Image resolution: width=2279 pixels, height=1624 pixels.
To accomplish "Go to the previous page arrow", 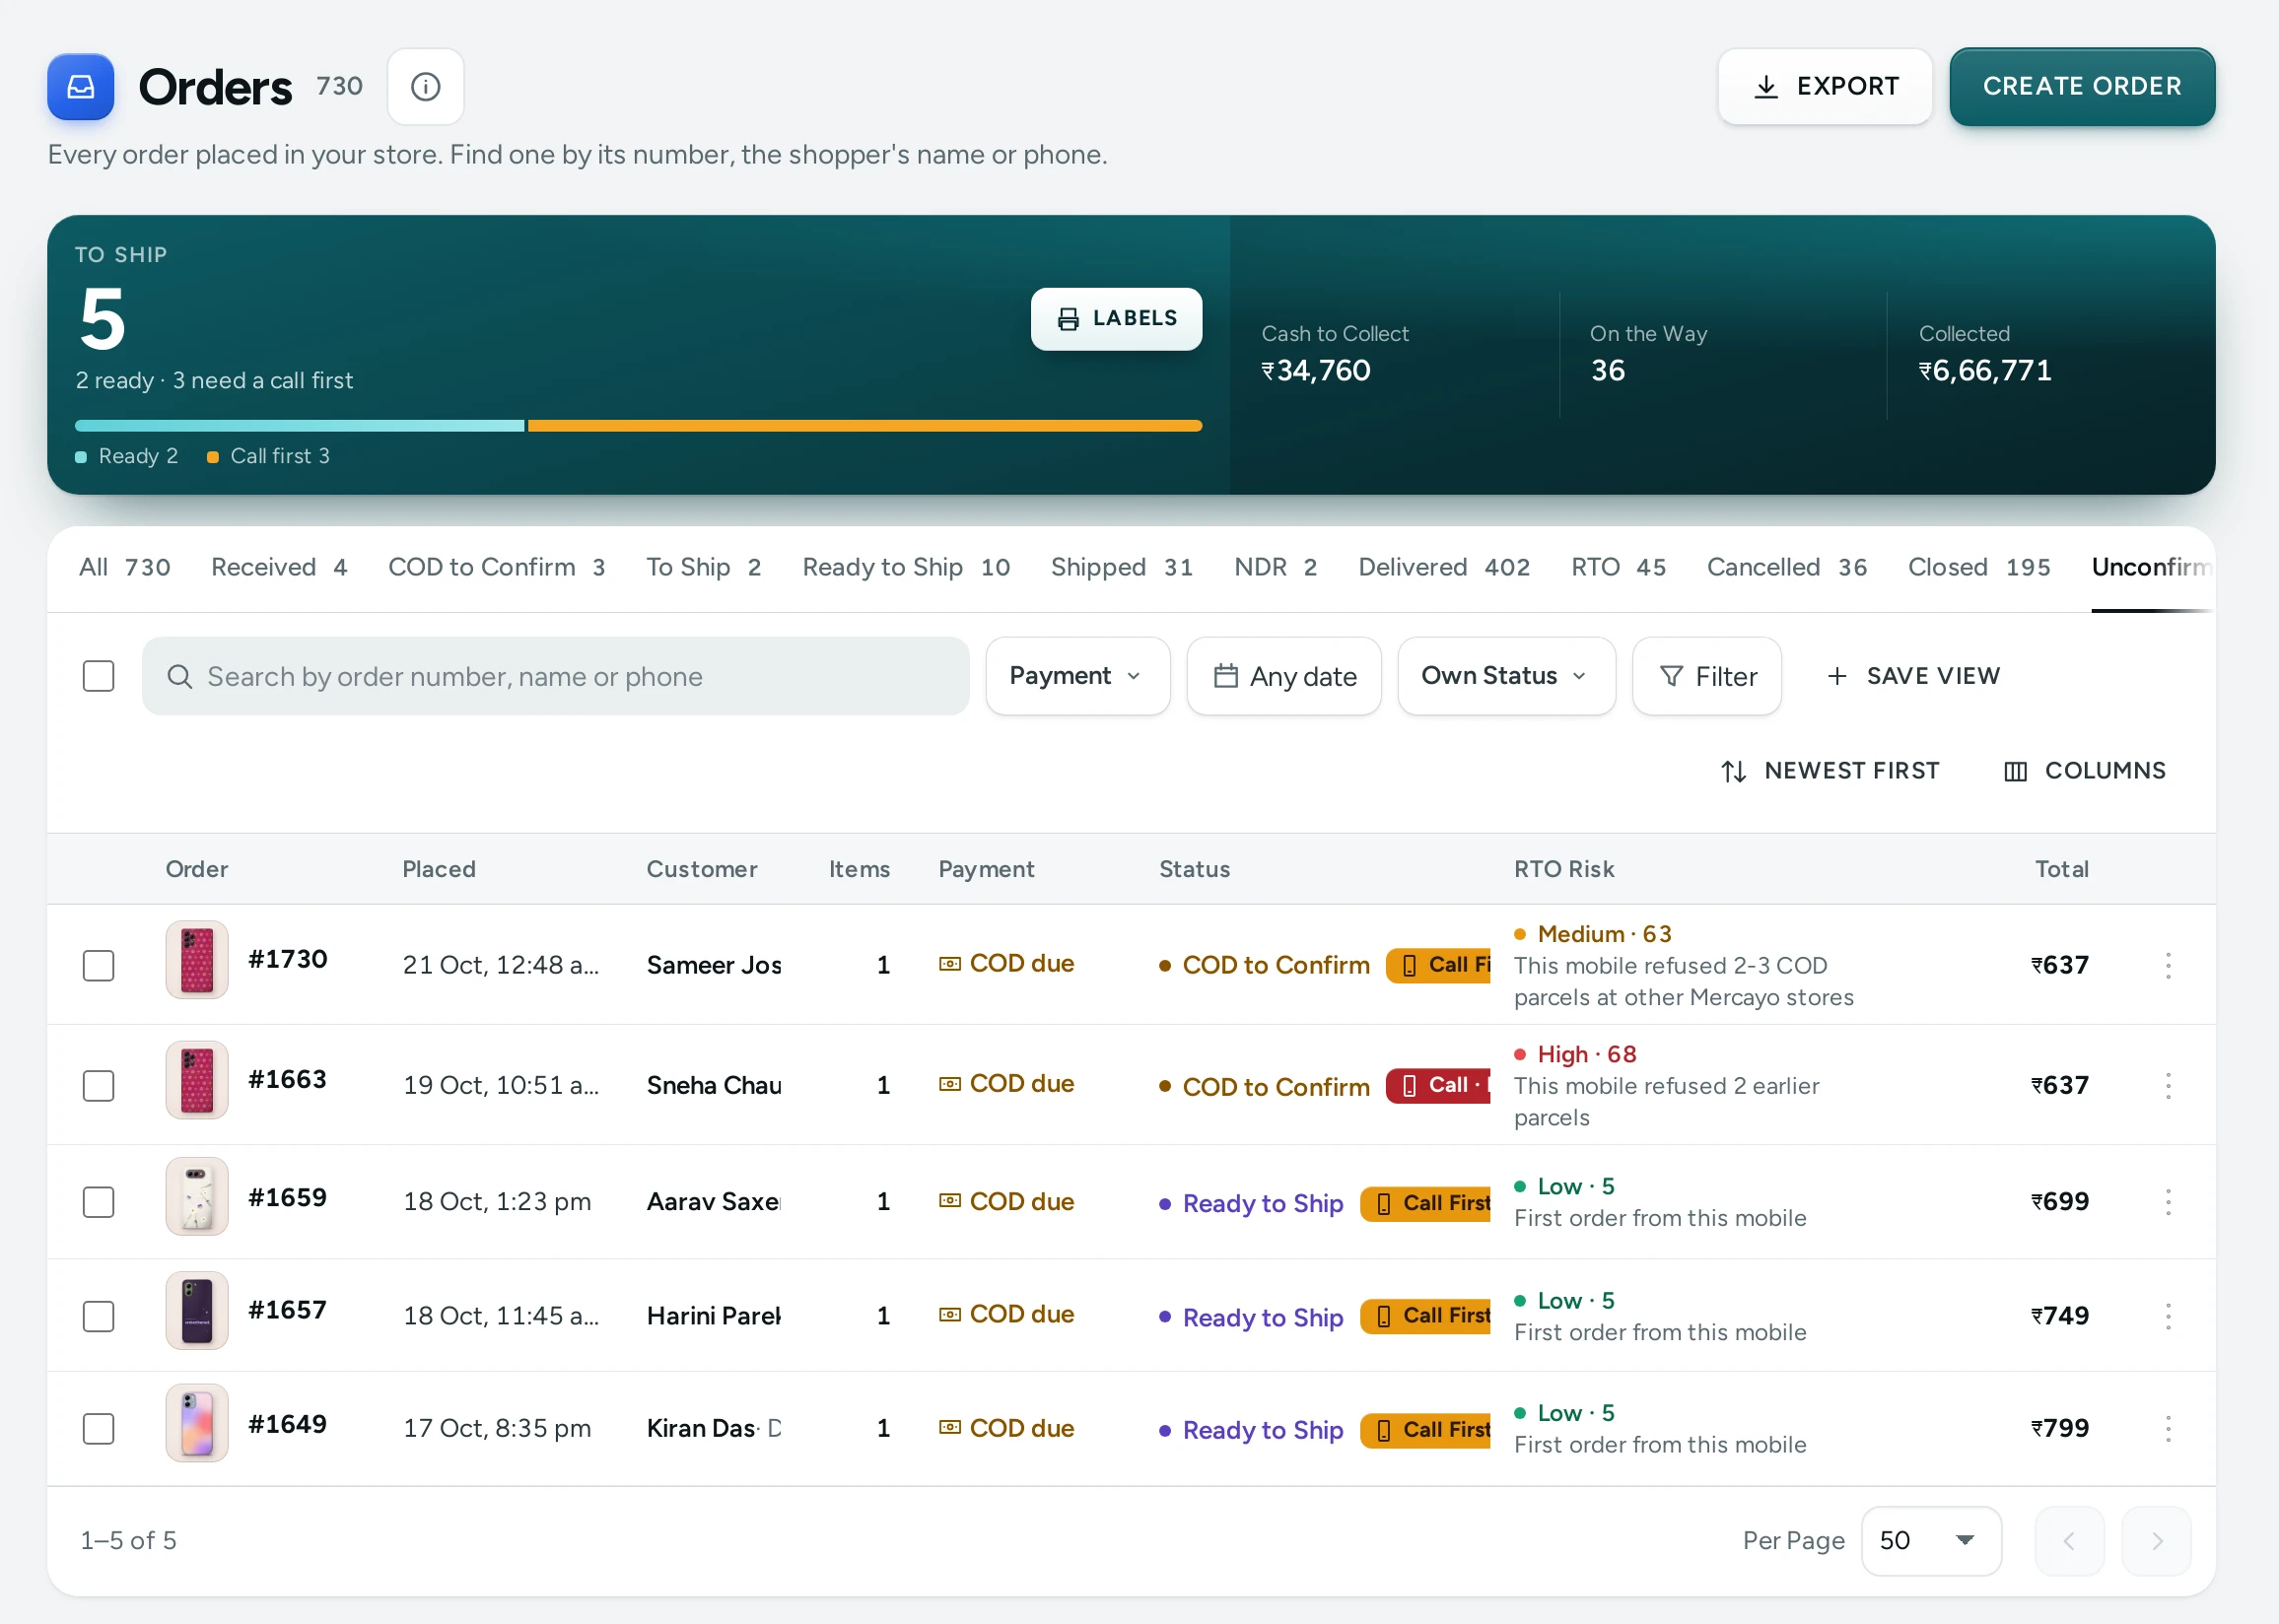I will coord(2069,1541).
